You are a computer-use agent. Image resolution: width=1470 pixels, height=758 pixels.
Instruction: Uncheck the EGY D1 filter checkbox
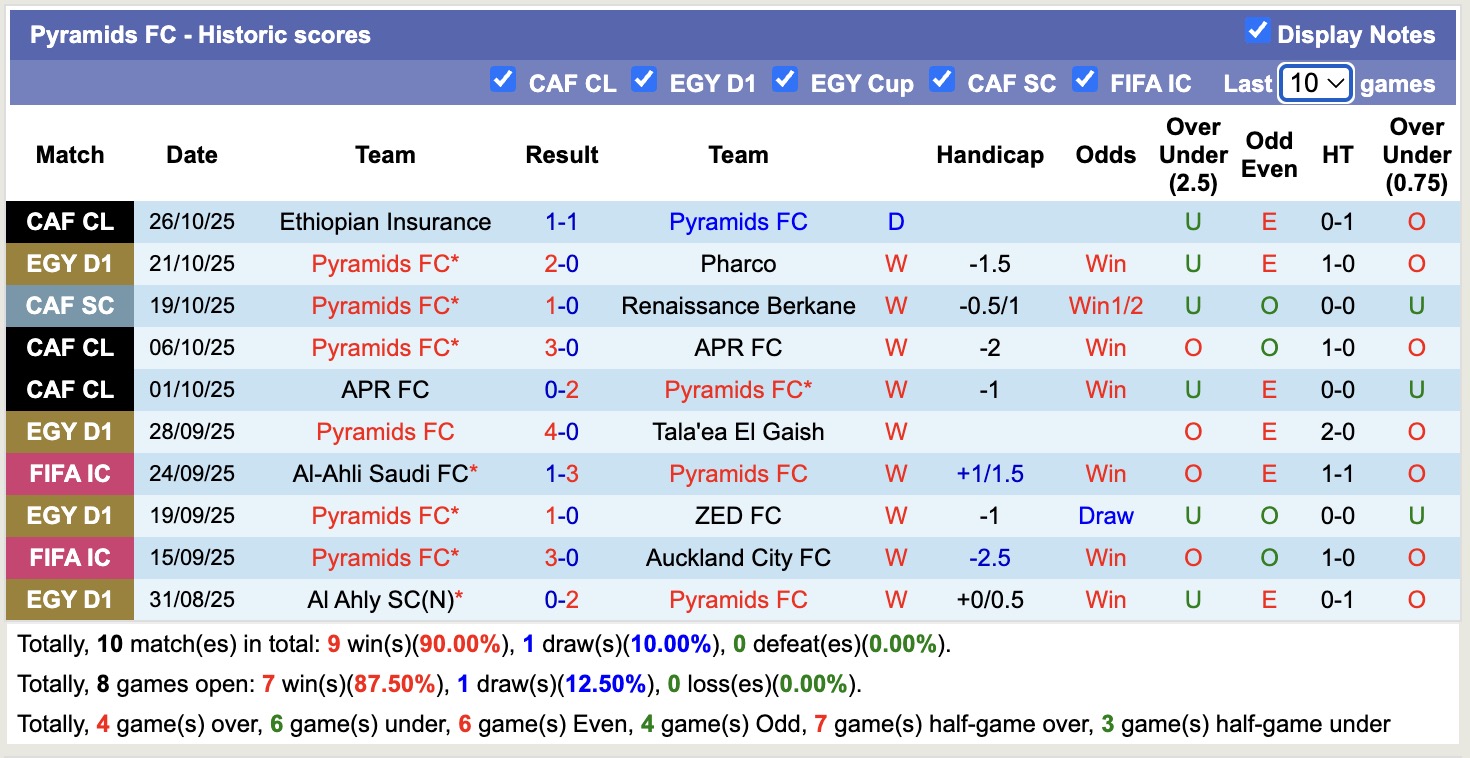click(644, 80)
